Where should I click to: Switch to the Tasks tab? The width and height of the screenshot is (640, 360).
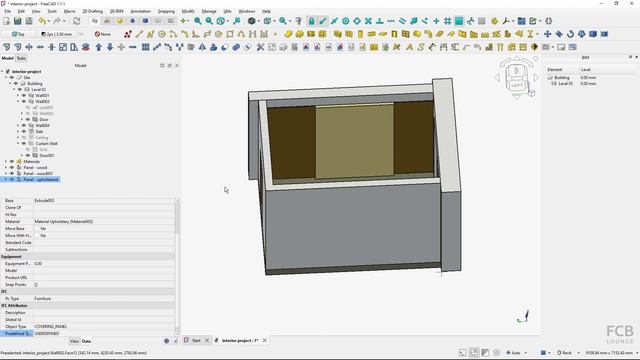click(x=21, y=58)
